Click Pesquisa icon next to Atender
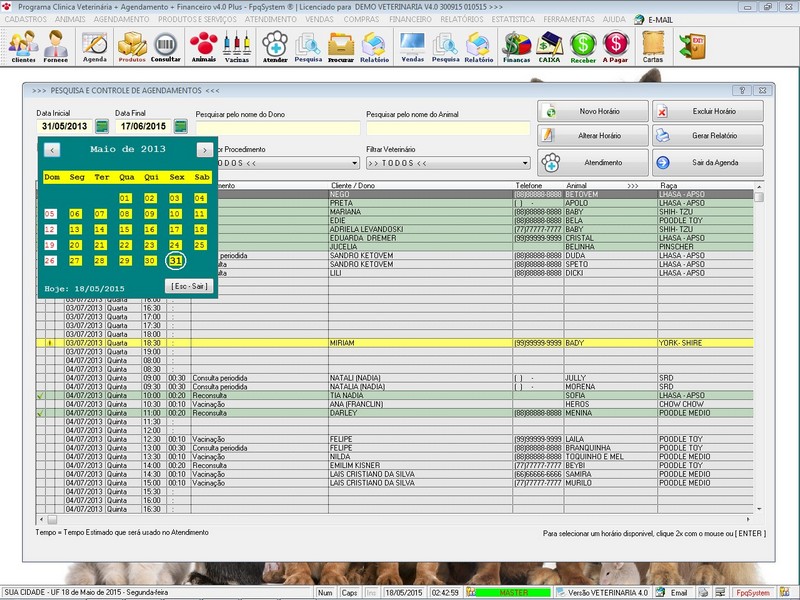This screenshot has height=600, width=800. pyautogui.click(x=308, y=46)
